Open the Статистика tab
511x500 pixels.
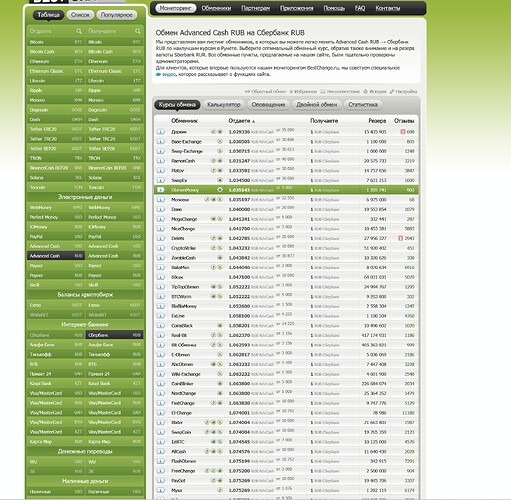[363, 105]
